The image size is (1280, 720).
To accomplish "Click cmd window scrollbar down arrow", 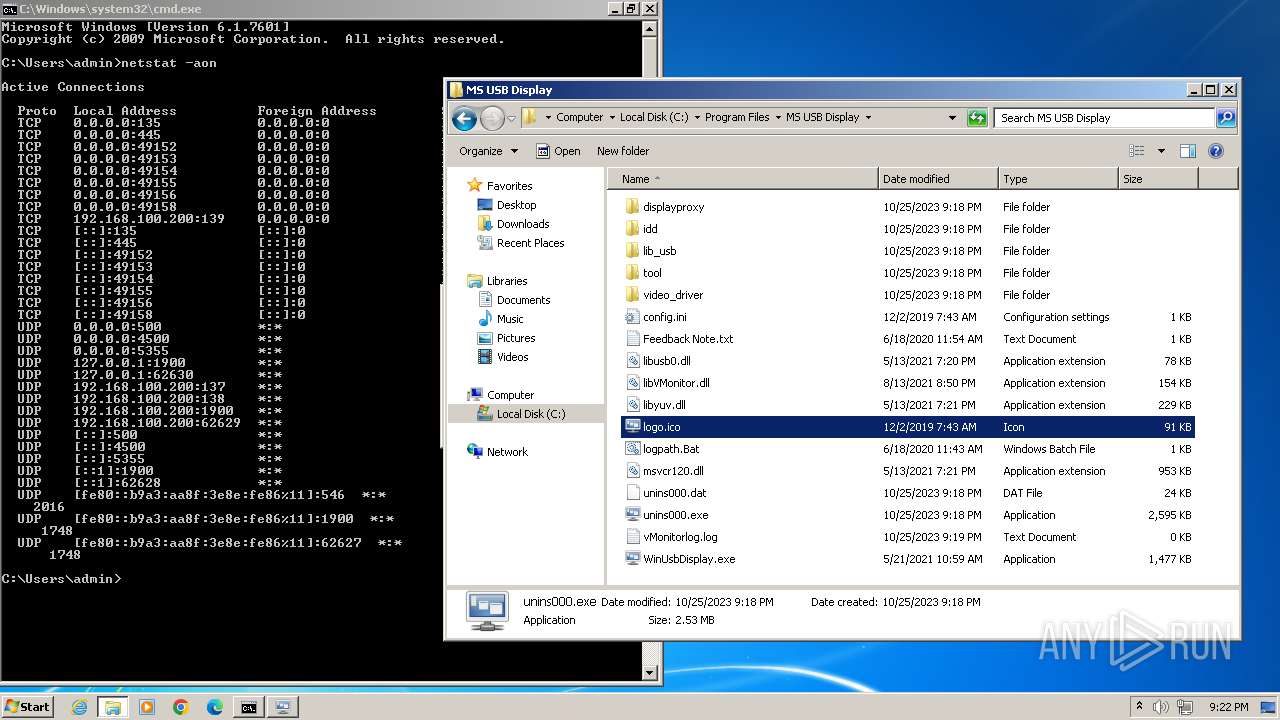I will click(649, 674).
